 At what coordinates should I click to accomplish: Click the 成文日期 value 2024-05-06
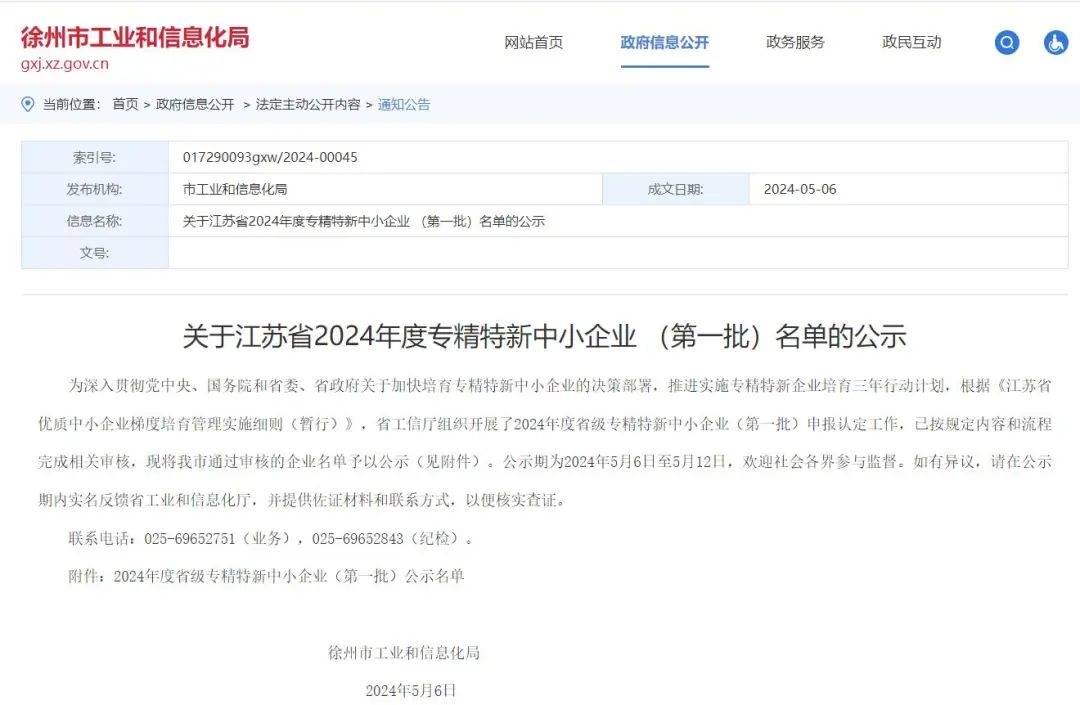800,189
